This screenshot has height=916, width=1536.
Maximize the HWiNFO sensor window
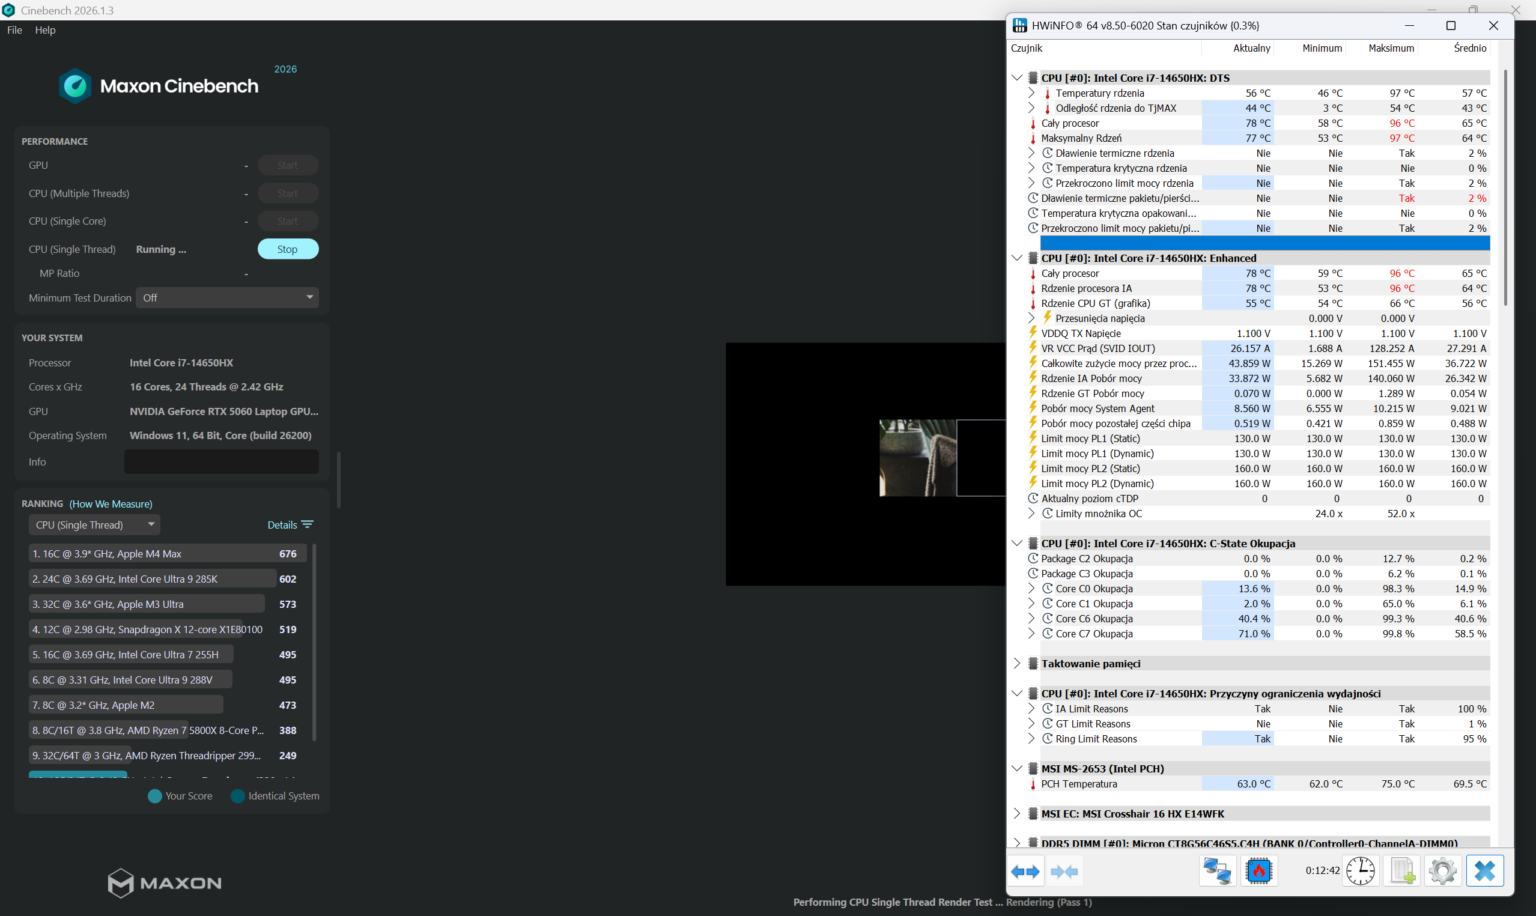(1451, 25)
